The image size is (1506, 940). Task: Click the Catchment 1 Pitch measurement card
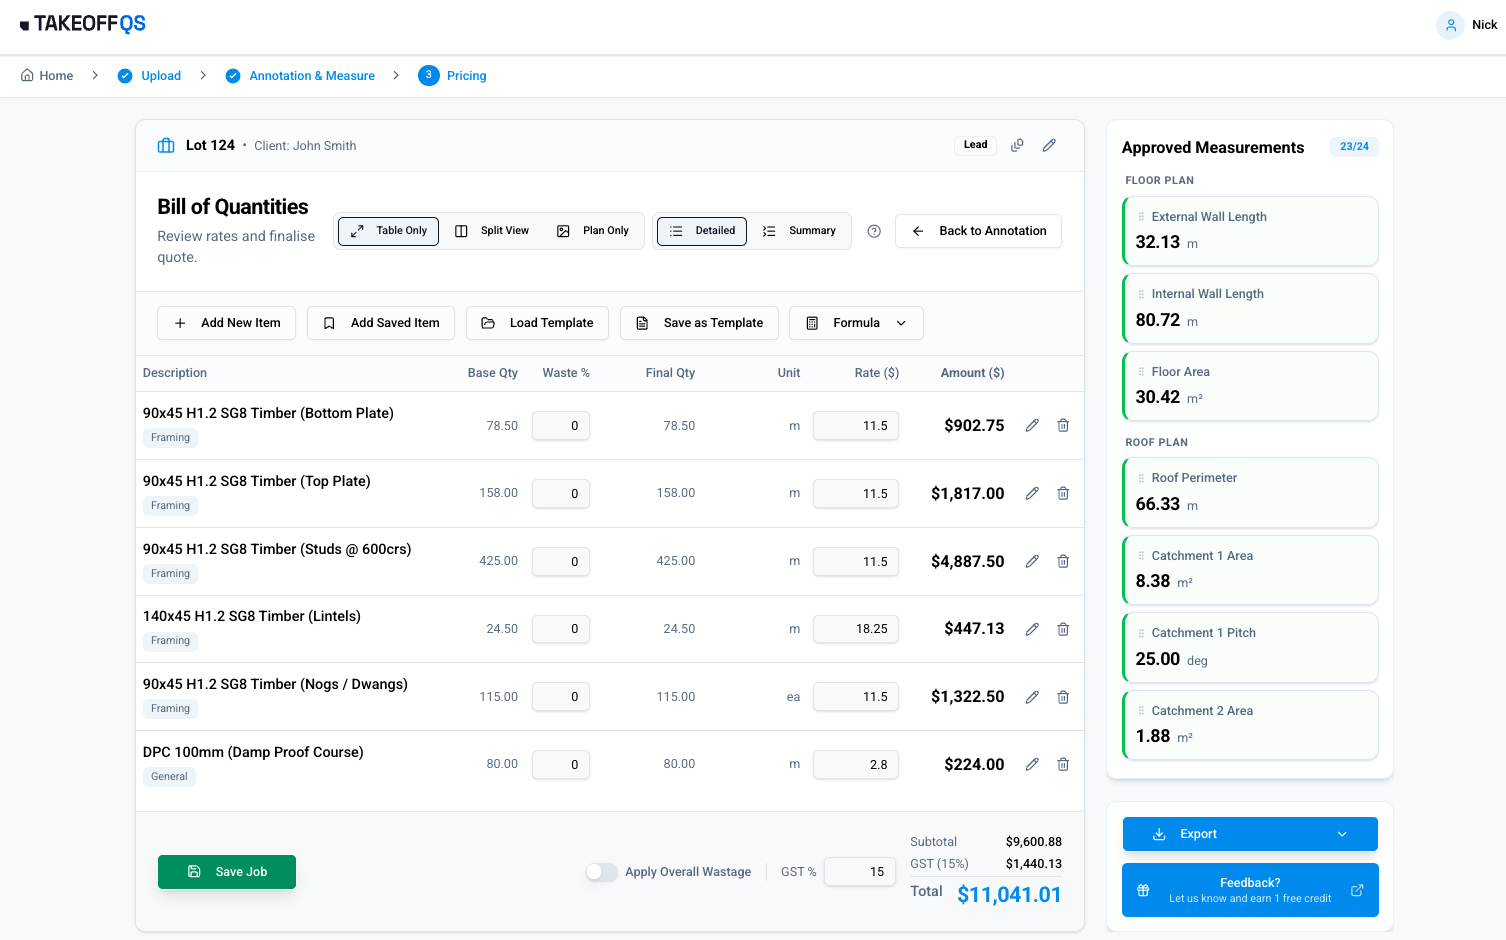point(1250,647)
